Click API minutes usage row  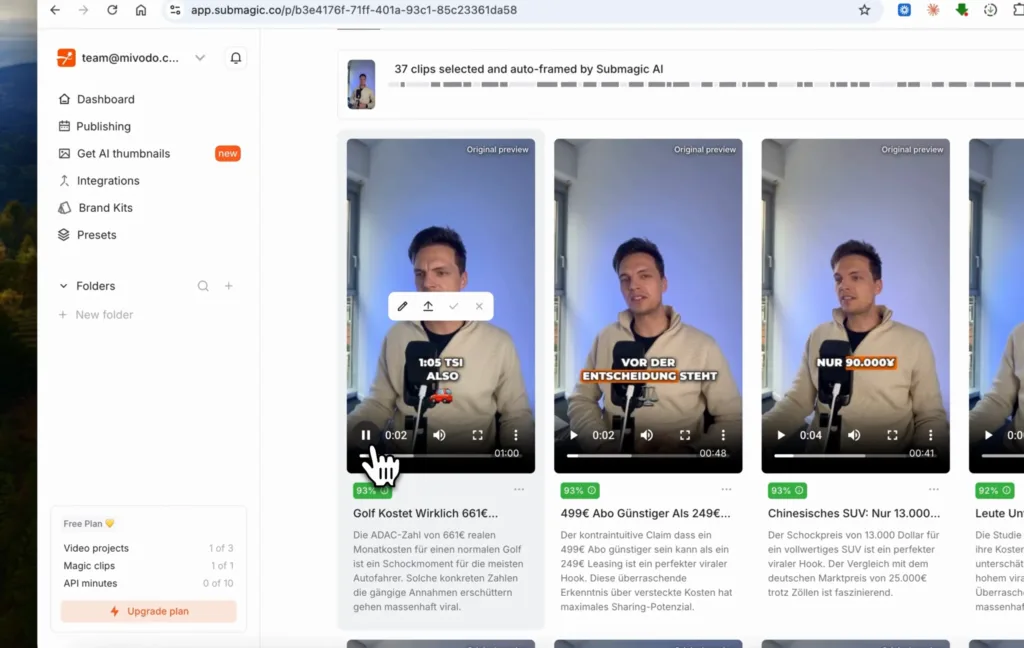tap(148, 583)
